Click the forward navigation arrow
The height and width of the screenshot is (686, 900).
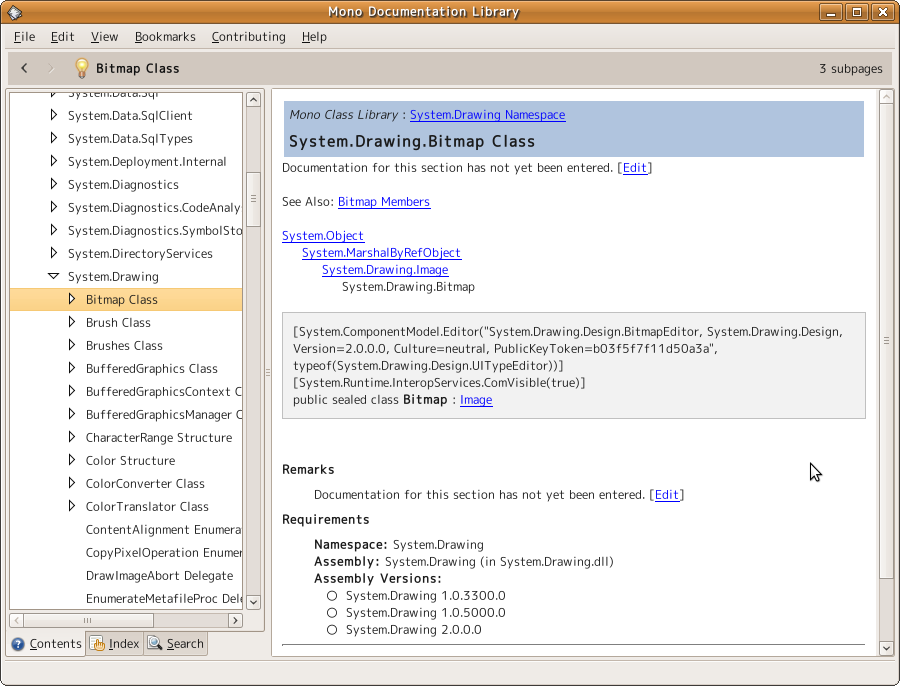coord(51,68)
